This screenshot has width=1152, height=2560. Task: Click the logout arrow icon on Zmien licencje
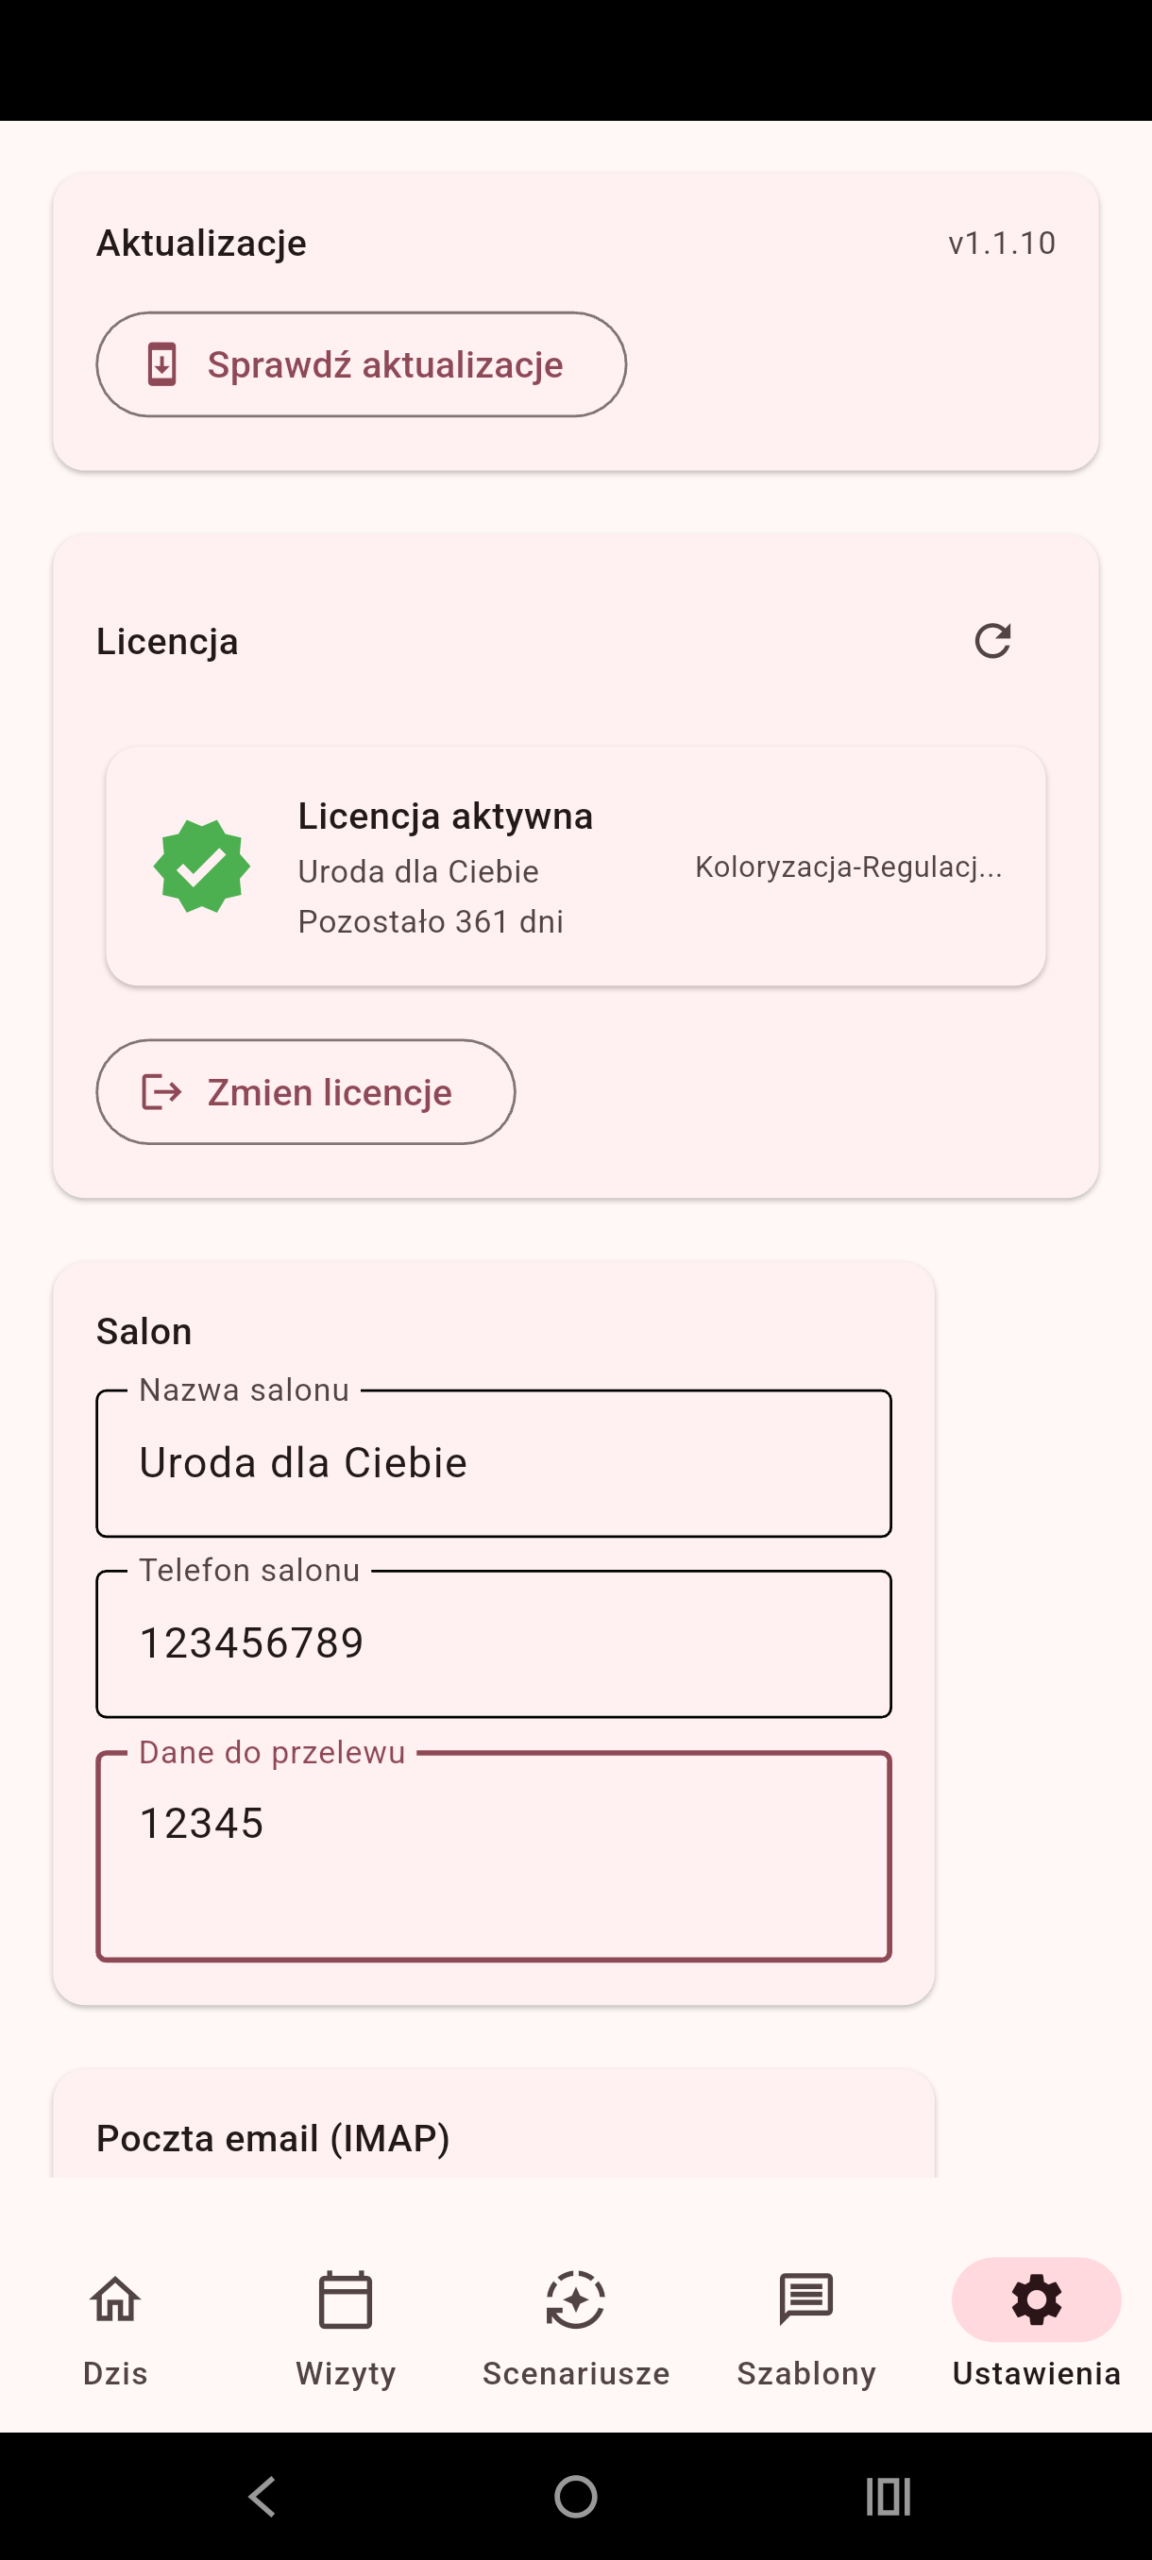click(x=161, y=1092)
